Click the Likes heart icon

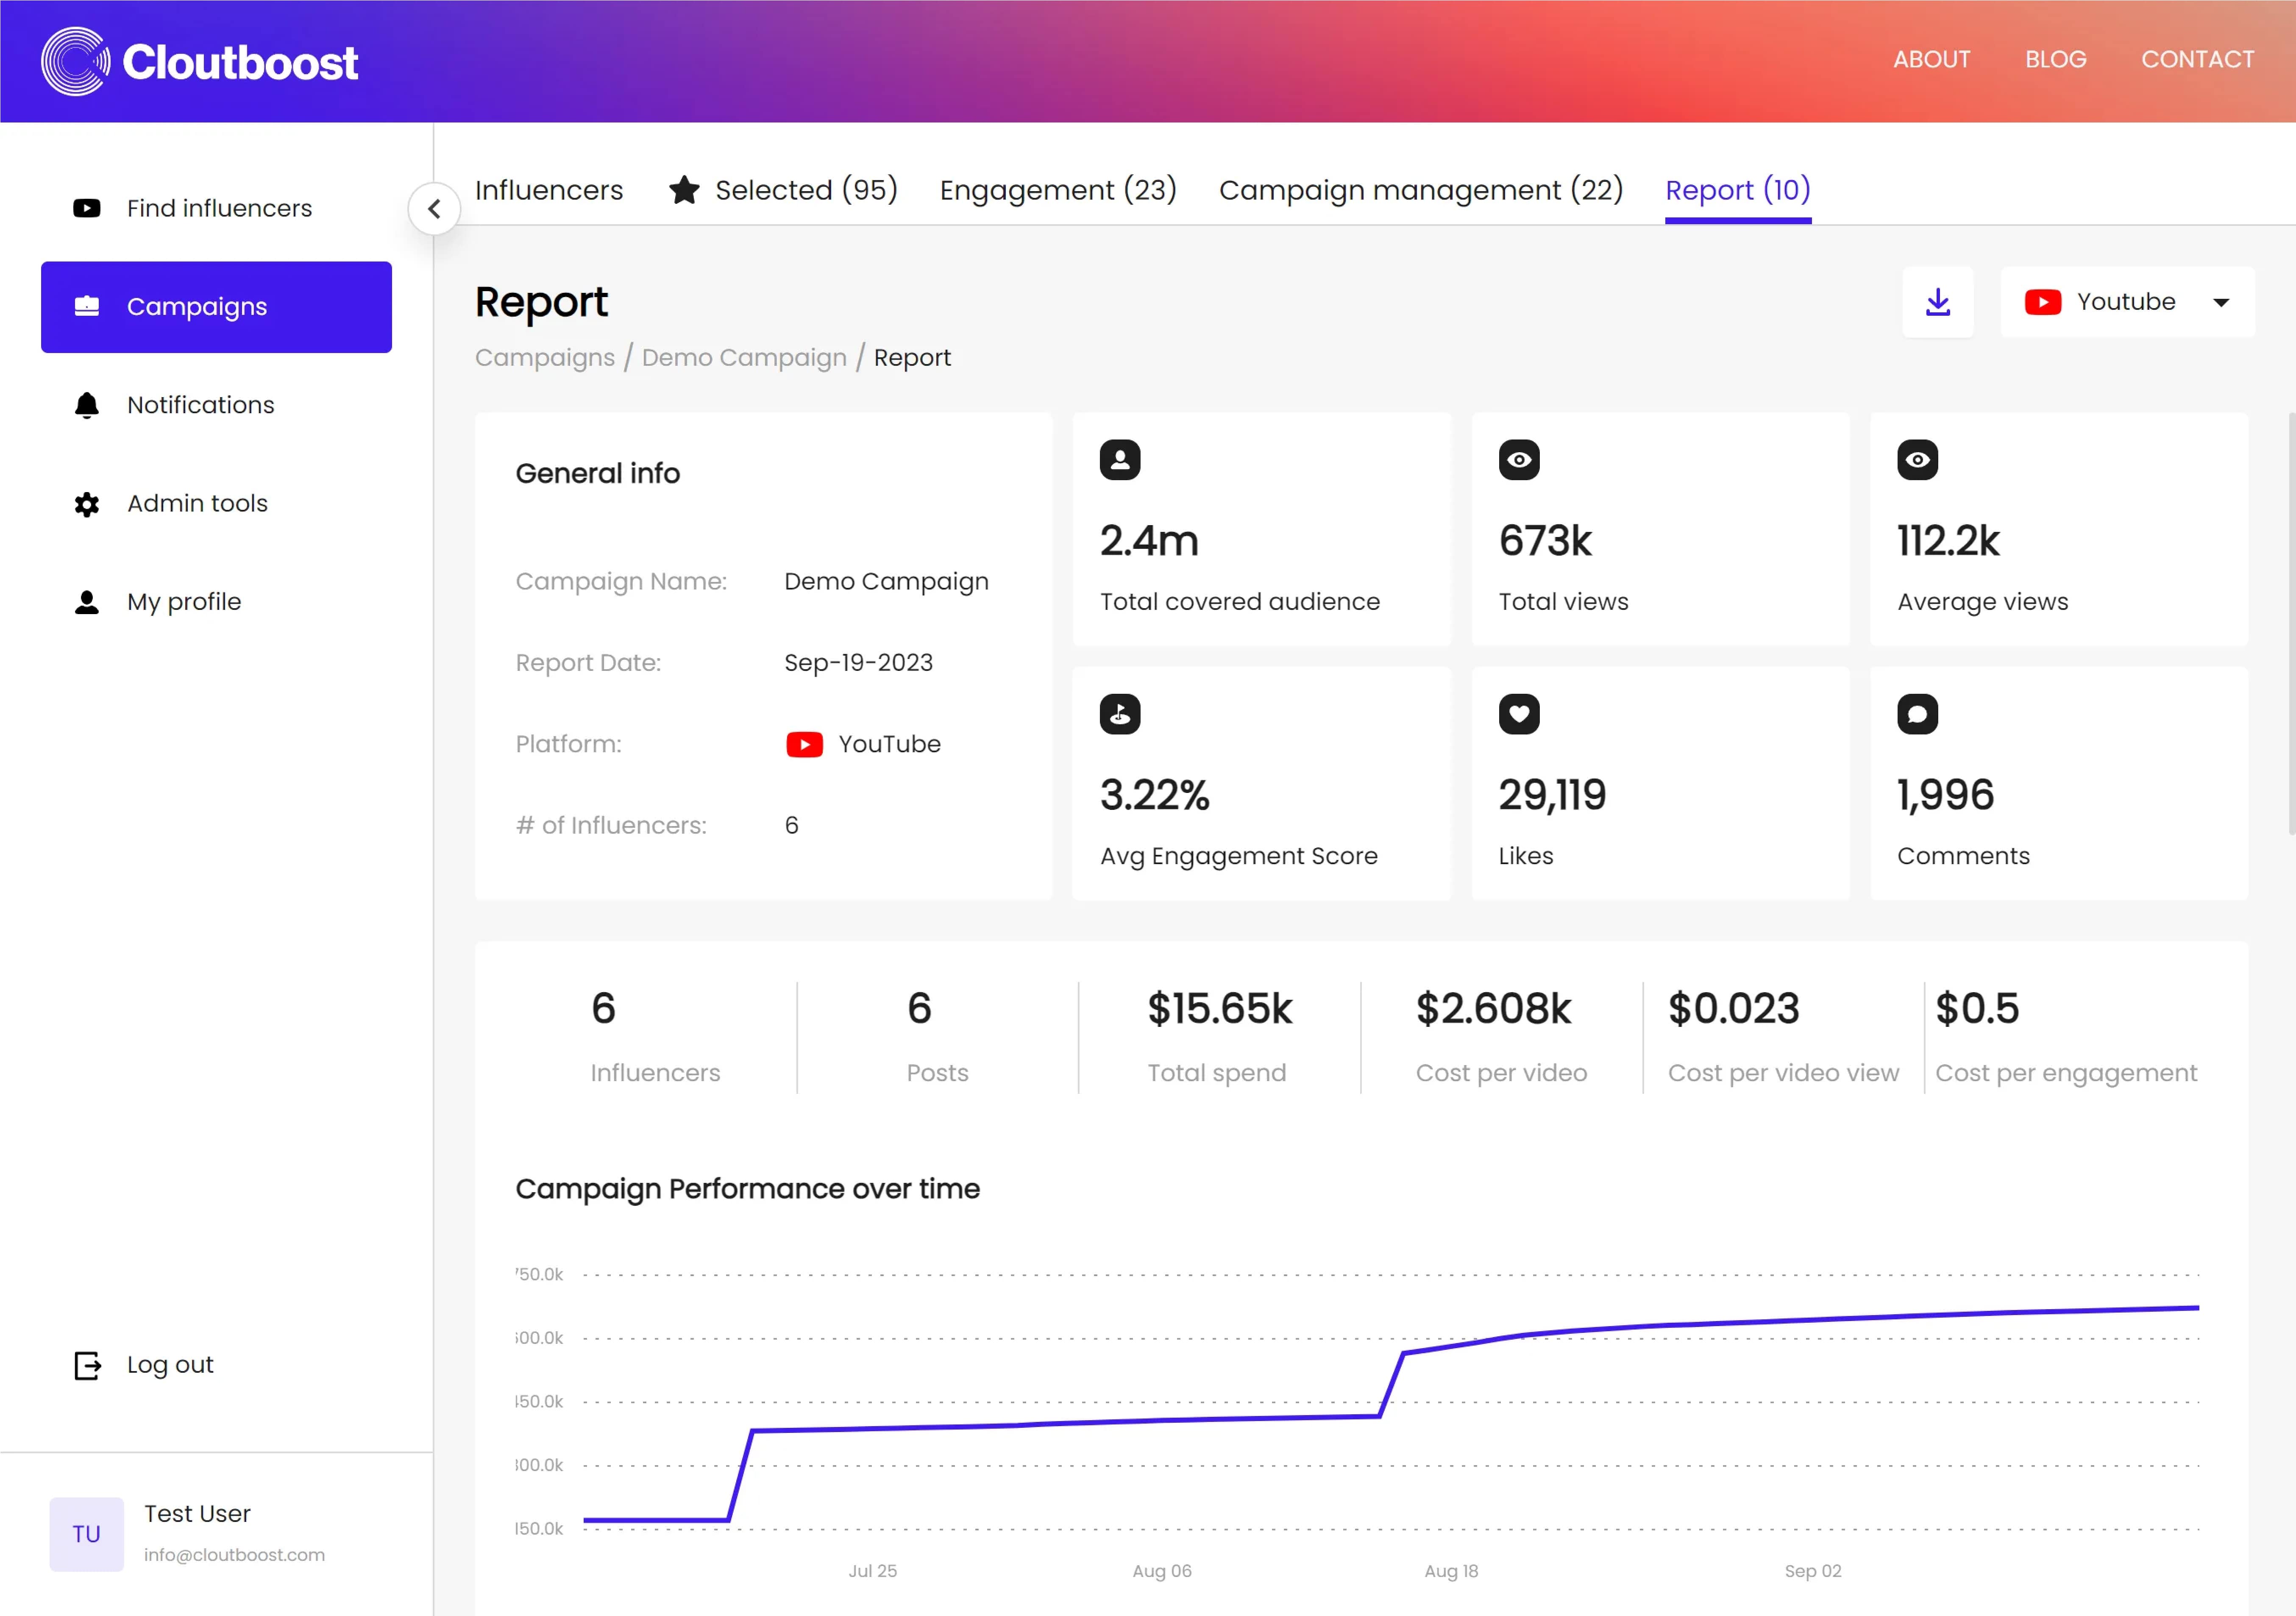(x=1519, y=714)
